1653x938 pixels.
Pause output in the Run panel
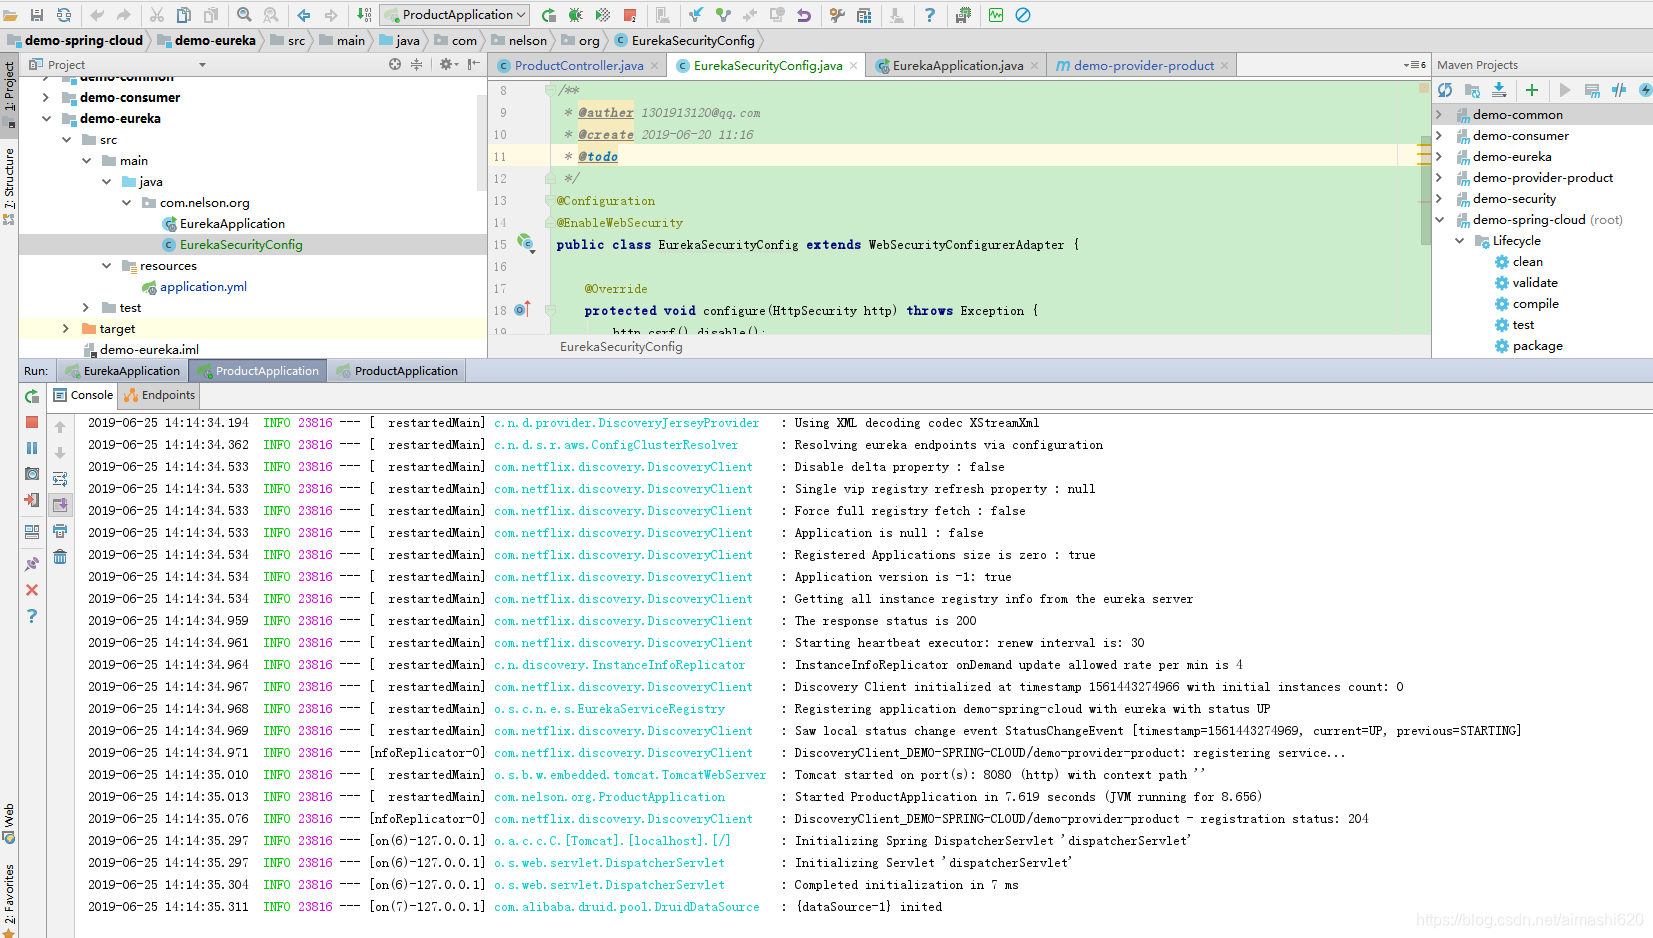32,448
